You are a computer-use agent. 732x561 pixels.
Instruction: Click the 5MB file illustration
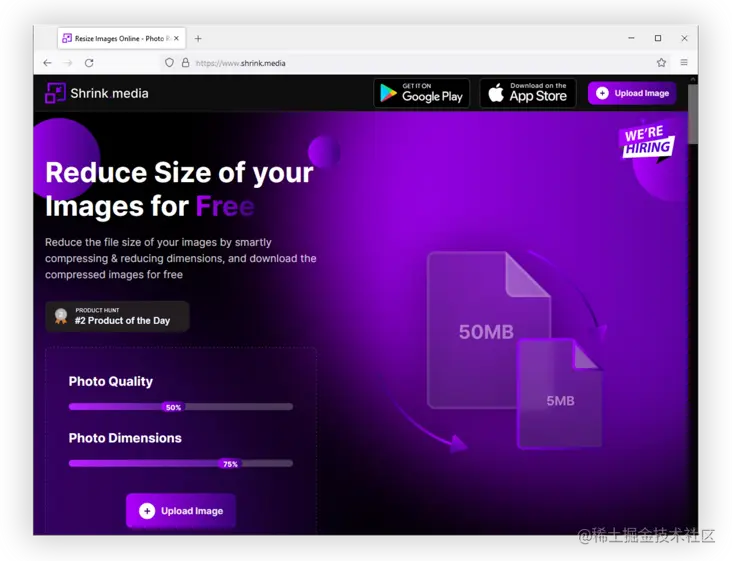click(x=560, y=394)
